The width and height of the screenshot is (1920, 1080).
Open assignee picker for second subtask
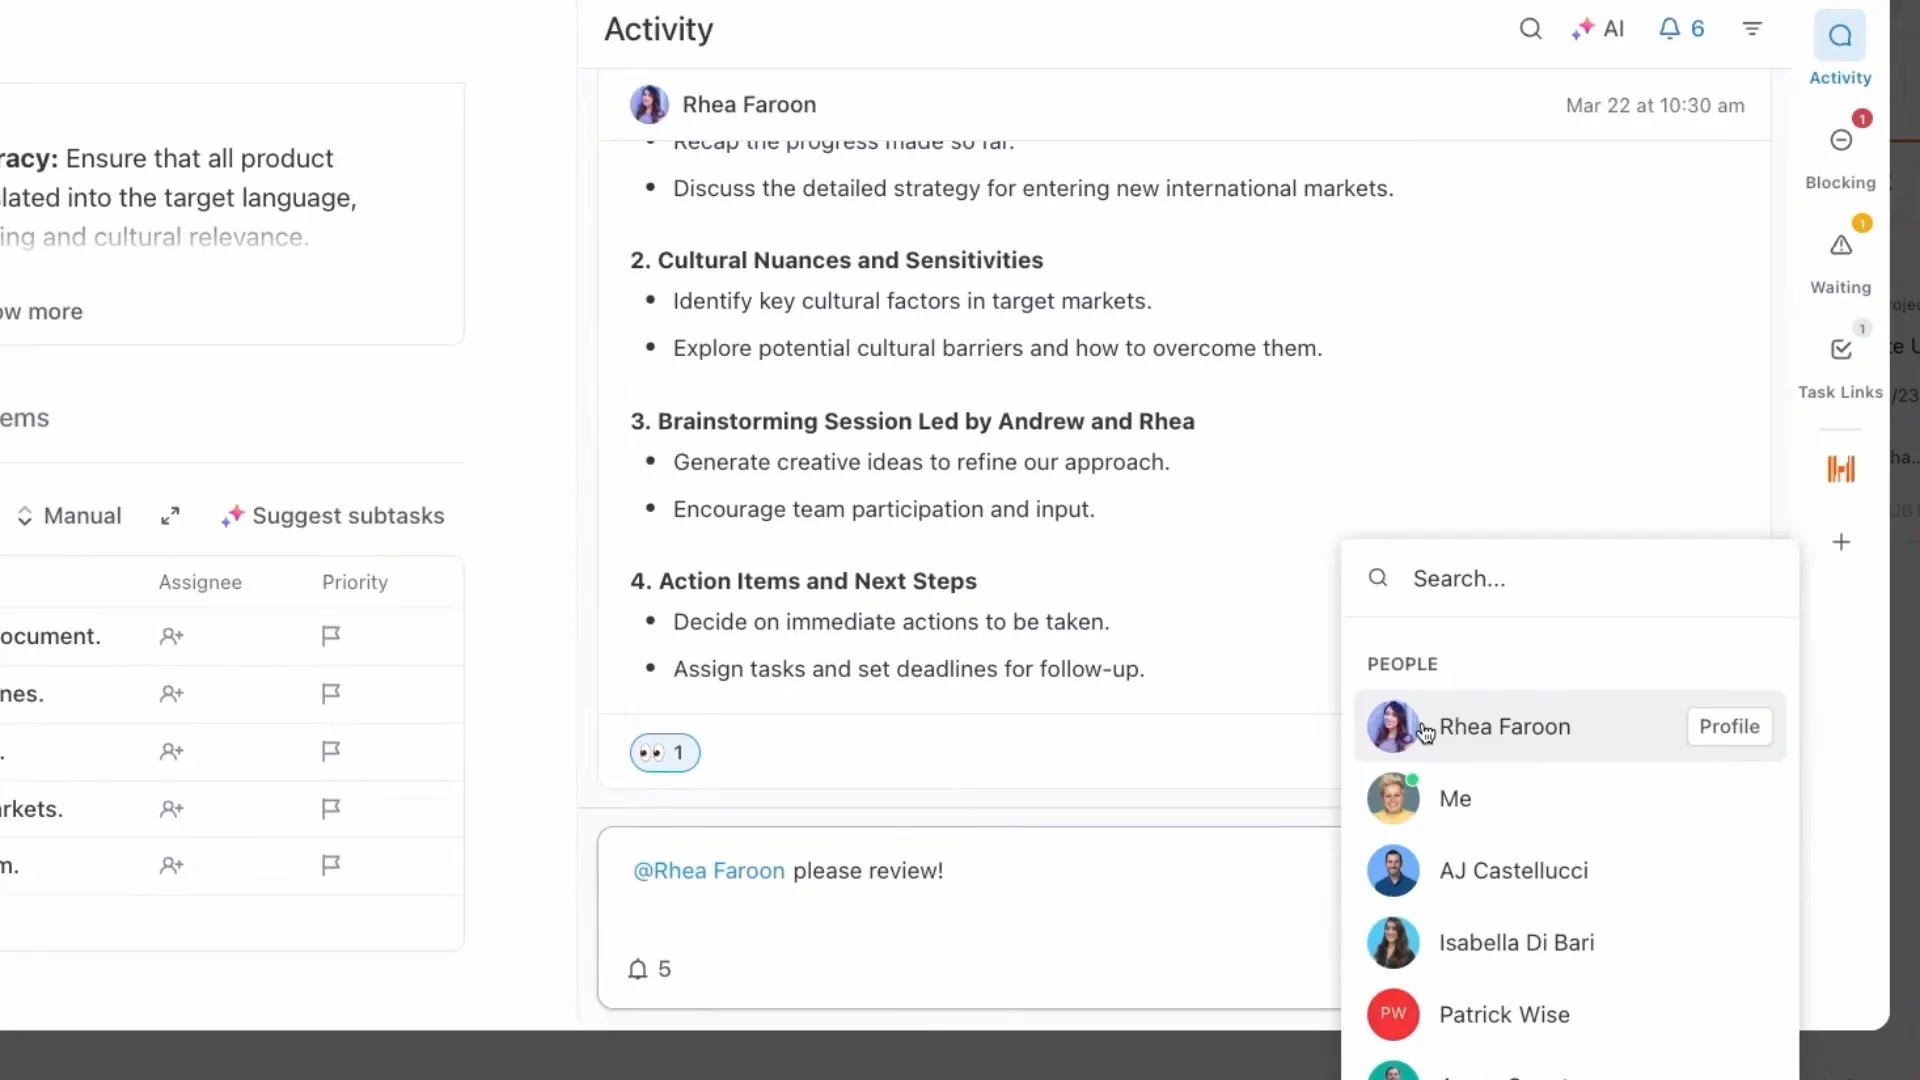point(172,694)
